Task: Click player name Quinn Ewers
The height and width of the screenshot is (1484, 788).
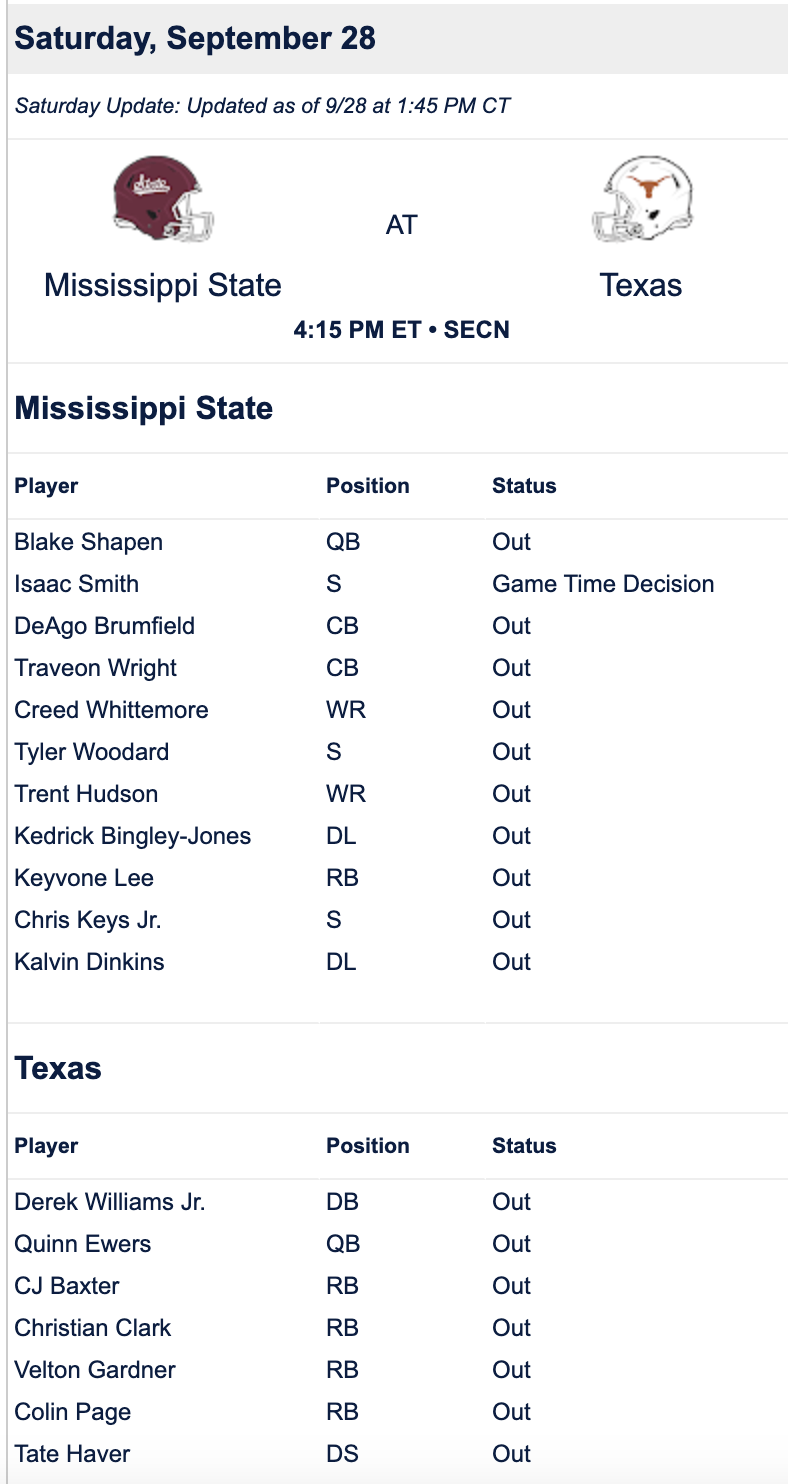Action: [83, 1244]
